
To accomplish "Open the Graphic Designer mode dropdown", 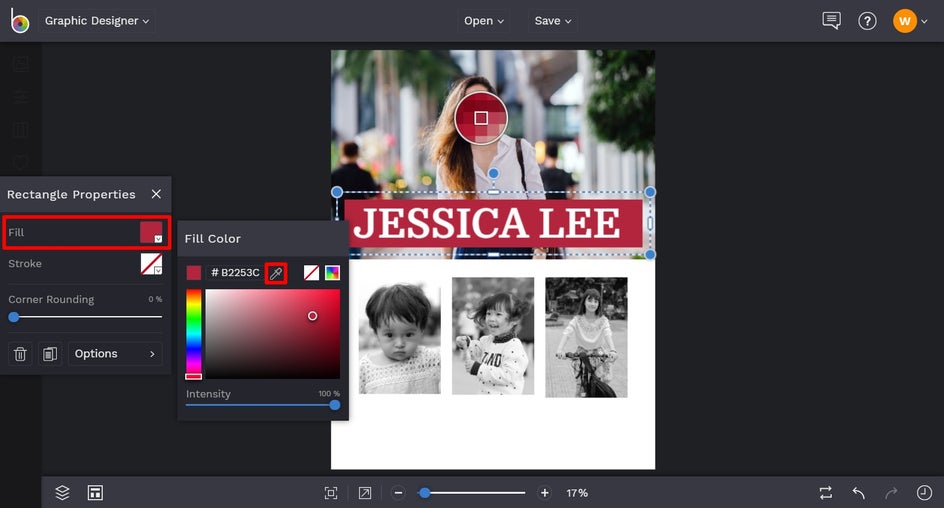I will [x=97, y=21].
